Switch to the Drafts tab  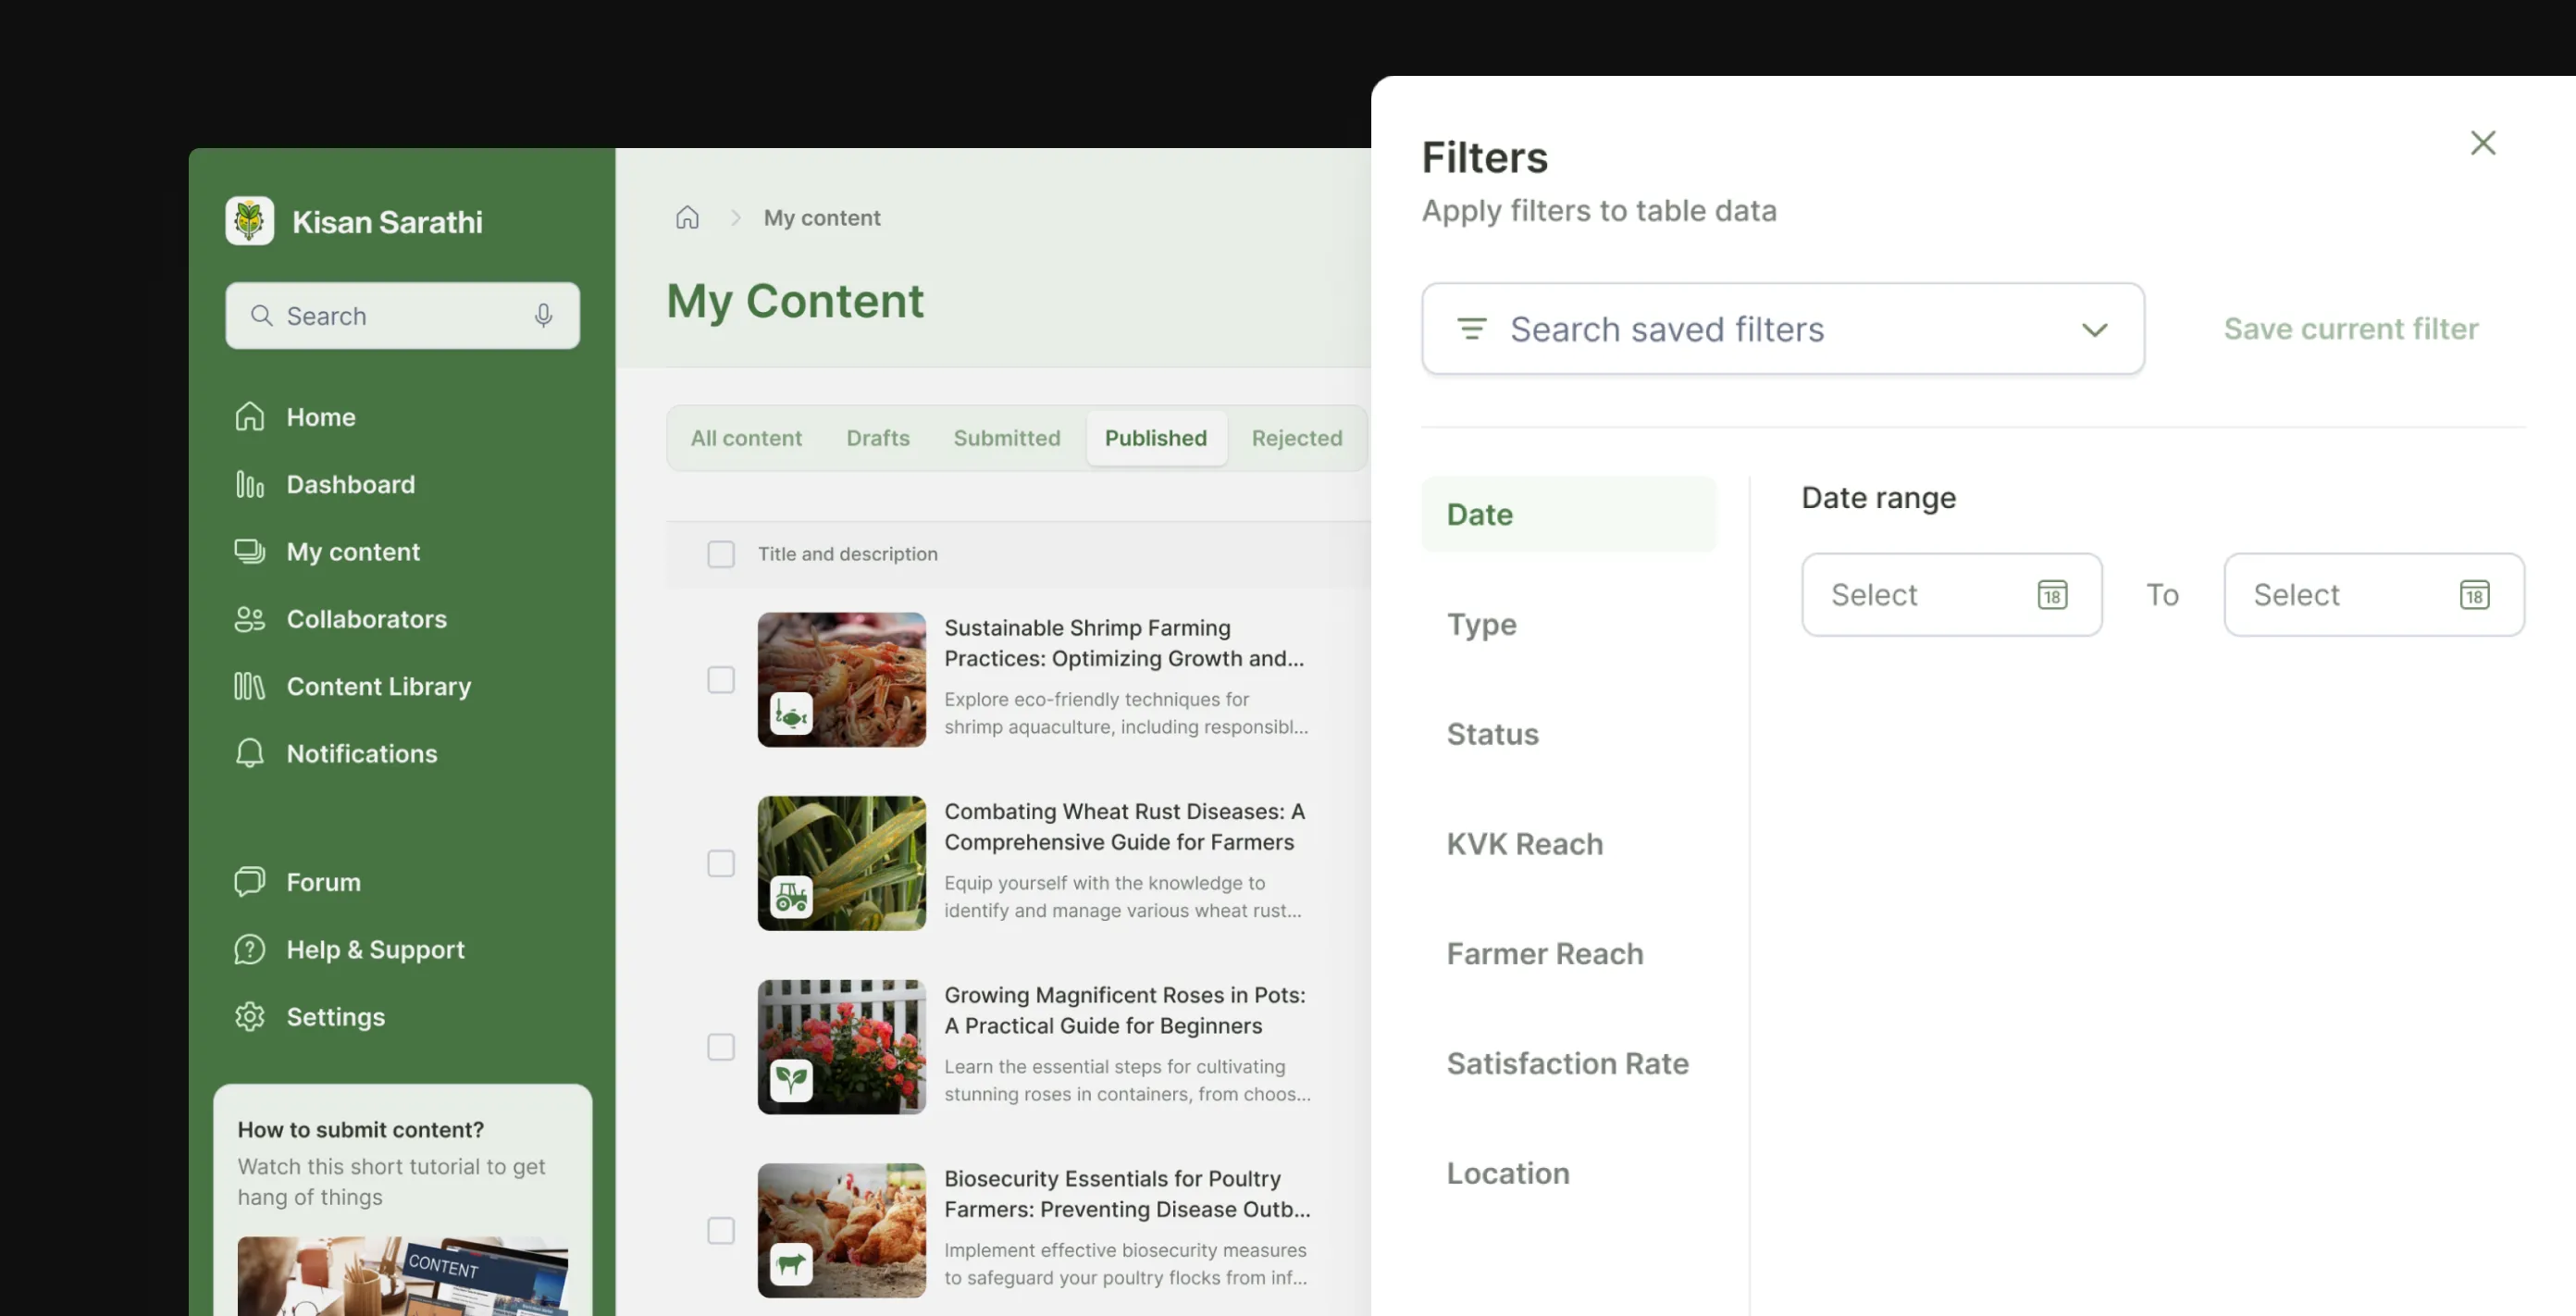tap(877, 438)
